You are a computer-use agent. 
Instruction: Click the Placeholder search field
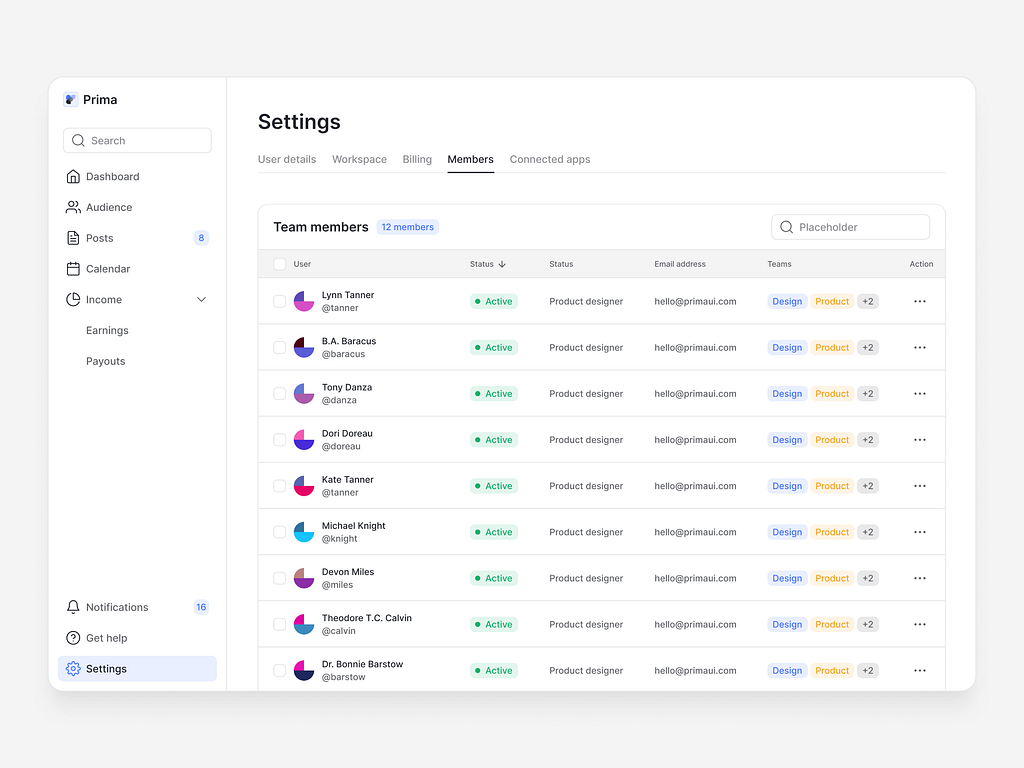tap(850, 227)
